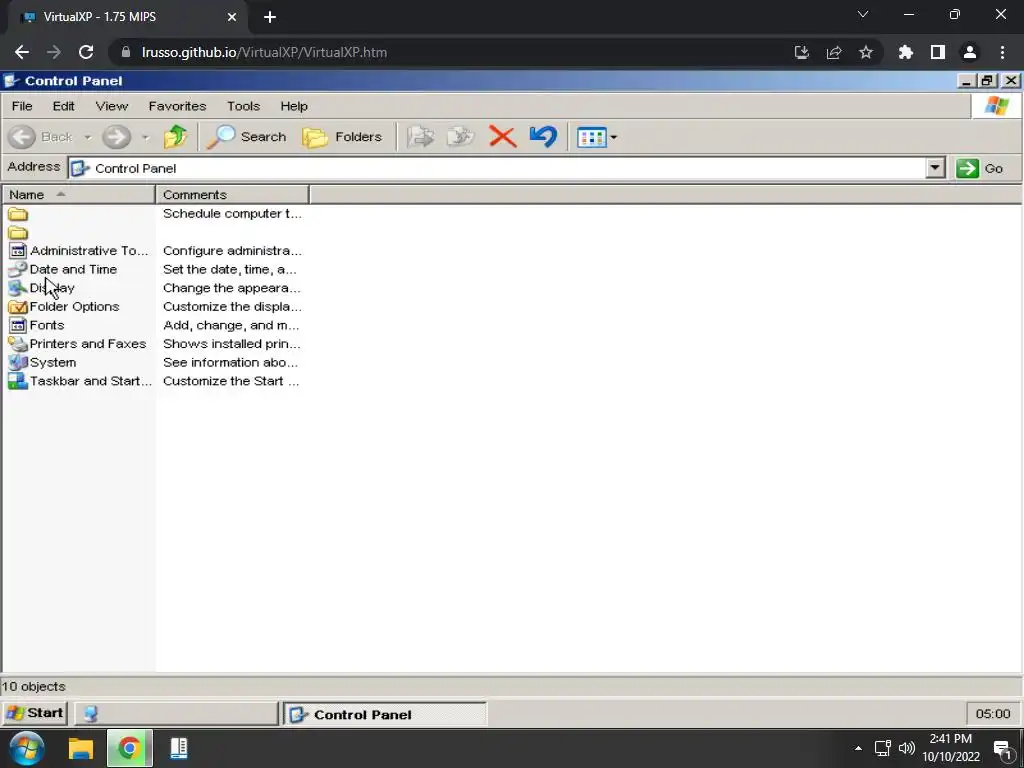Open the Views dropdown button

pos(597,137)
